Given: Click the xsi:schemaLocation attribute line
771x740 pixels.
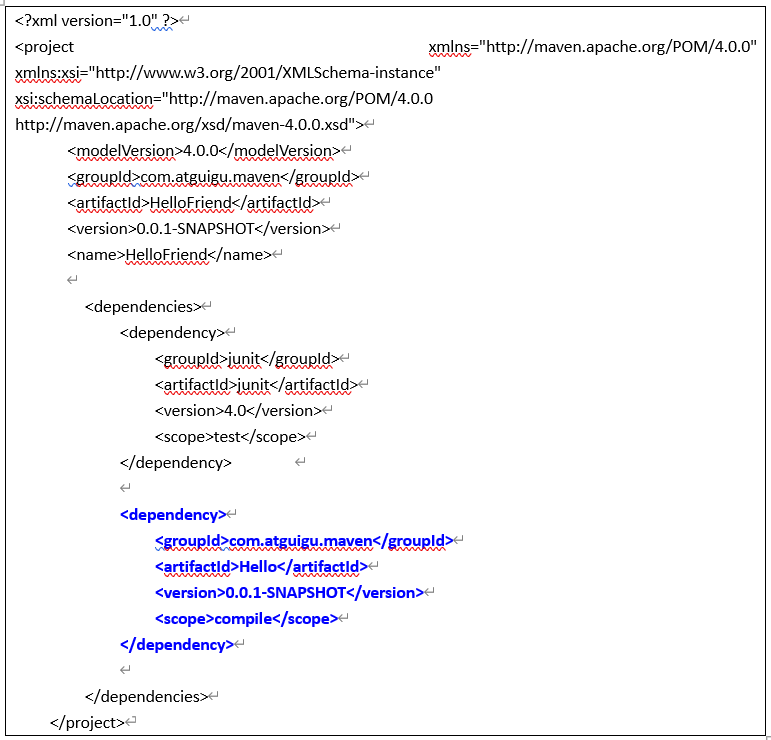Looking at the screenshot, I should pyautogui.click(x=224, y=99).
